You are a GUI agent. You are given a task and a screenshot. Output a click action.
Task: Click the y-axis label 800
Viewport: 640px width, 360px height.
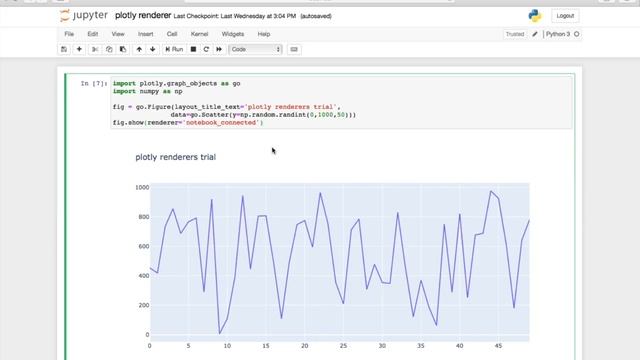tap(144, 217)
